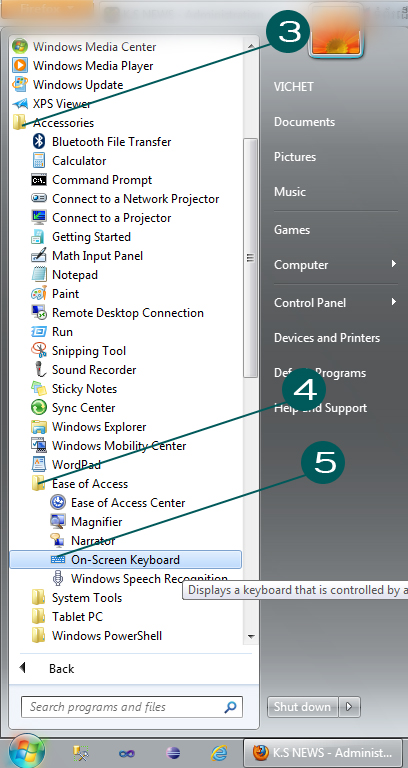Open Remote Desktop Connection icon
Viewport: 408px width, 768px height.
coord(39,312)
